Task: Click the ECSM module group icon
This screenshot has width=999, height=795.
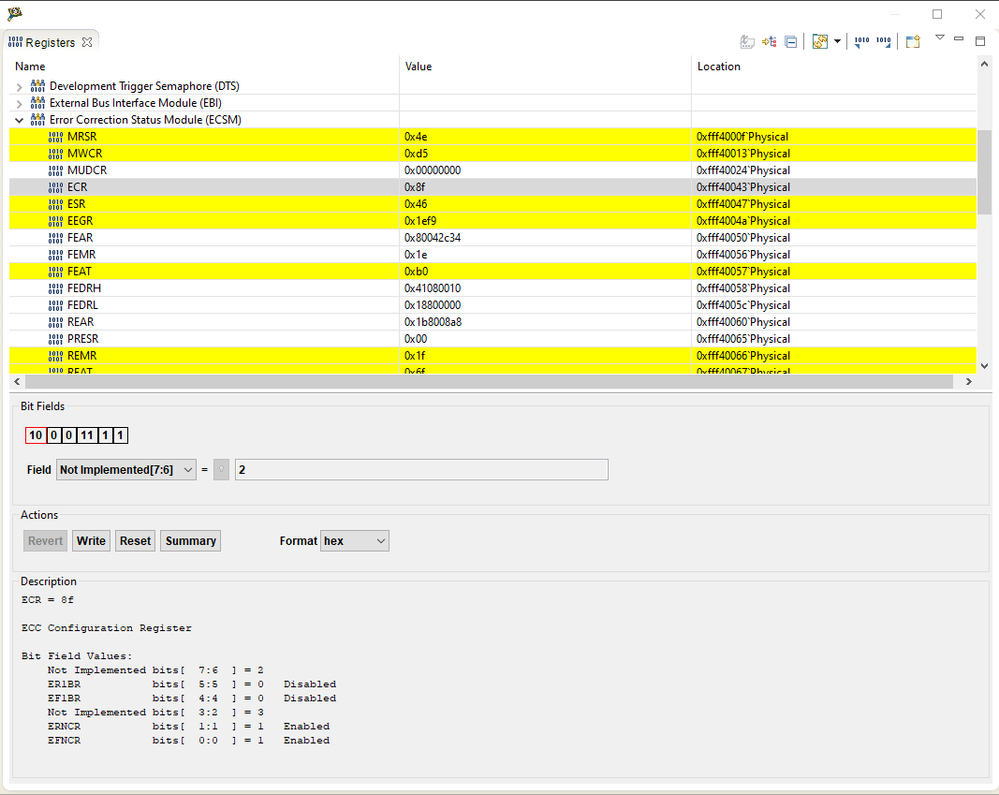Action: pyautogui.click(x=38, y=120)
